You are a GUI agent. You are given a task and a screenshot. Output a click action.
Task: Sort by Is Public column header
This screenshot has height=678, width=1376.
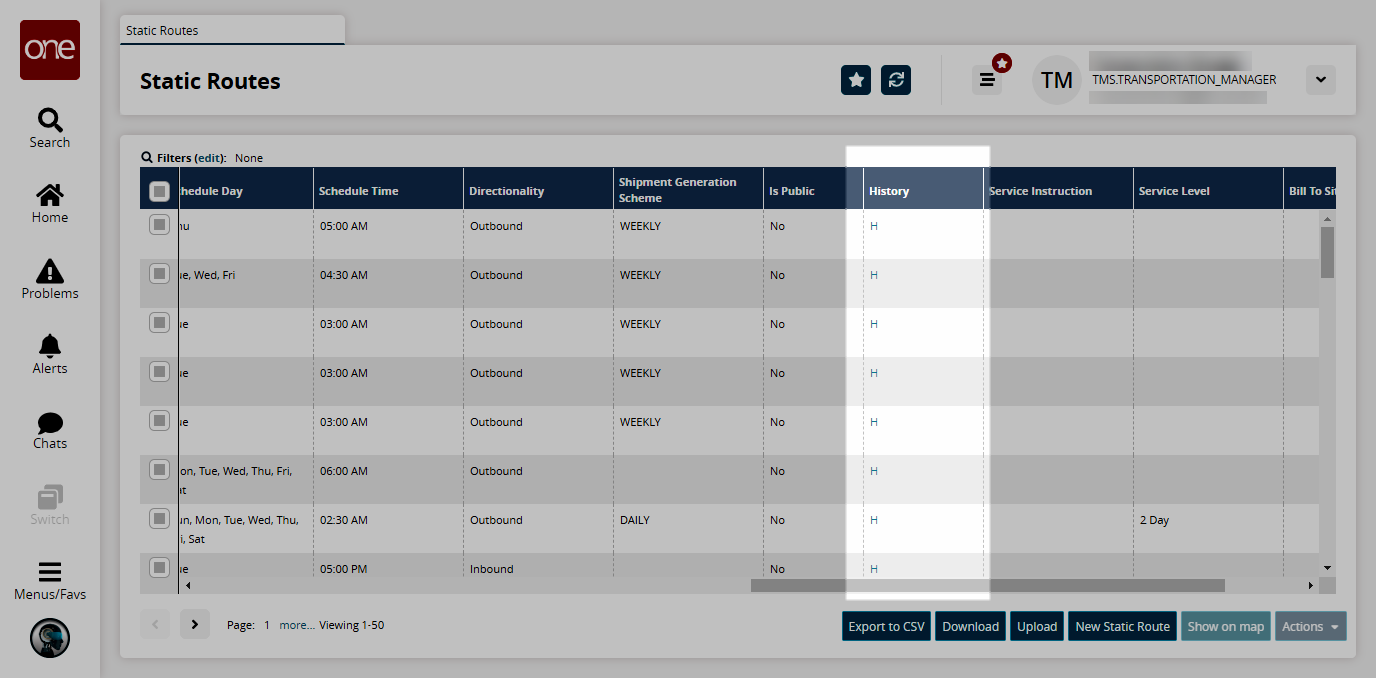click(813, 190)
